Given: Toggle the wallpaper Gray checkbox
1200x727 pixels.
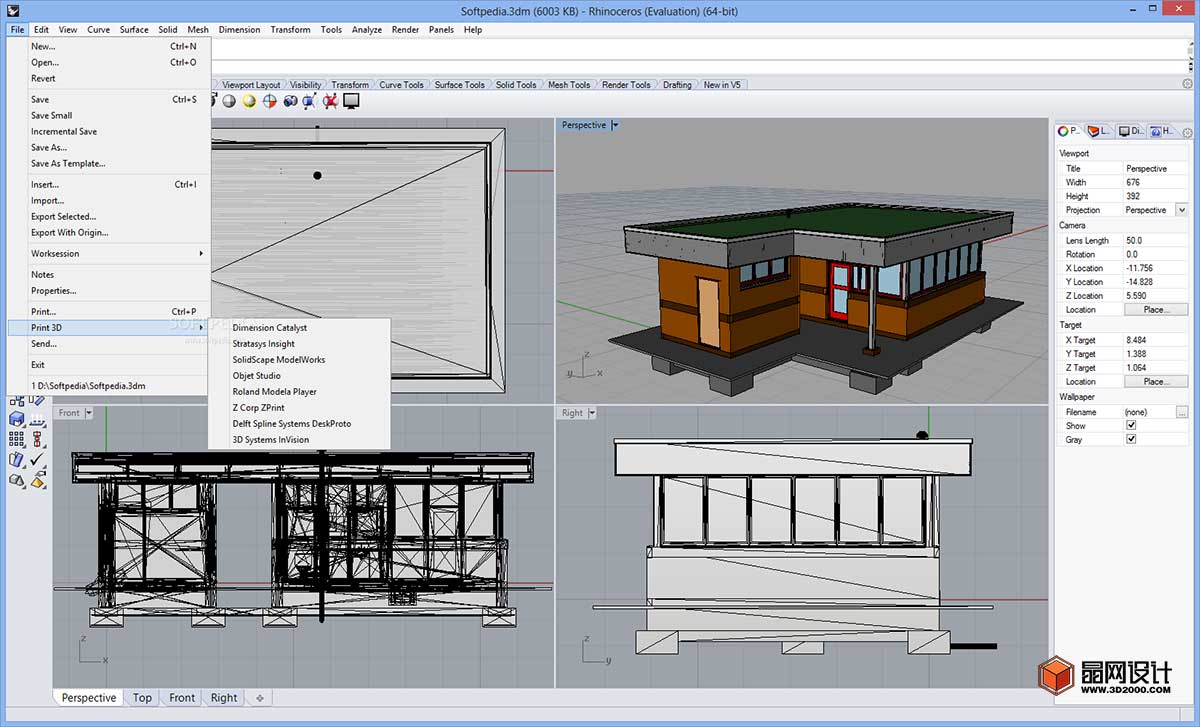Looking at the screenshot, I should point(1131,439).
